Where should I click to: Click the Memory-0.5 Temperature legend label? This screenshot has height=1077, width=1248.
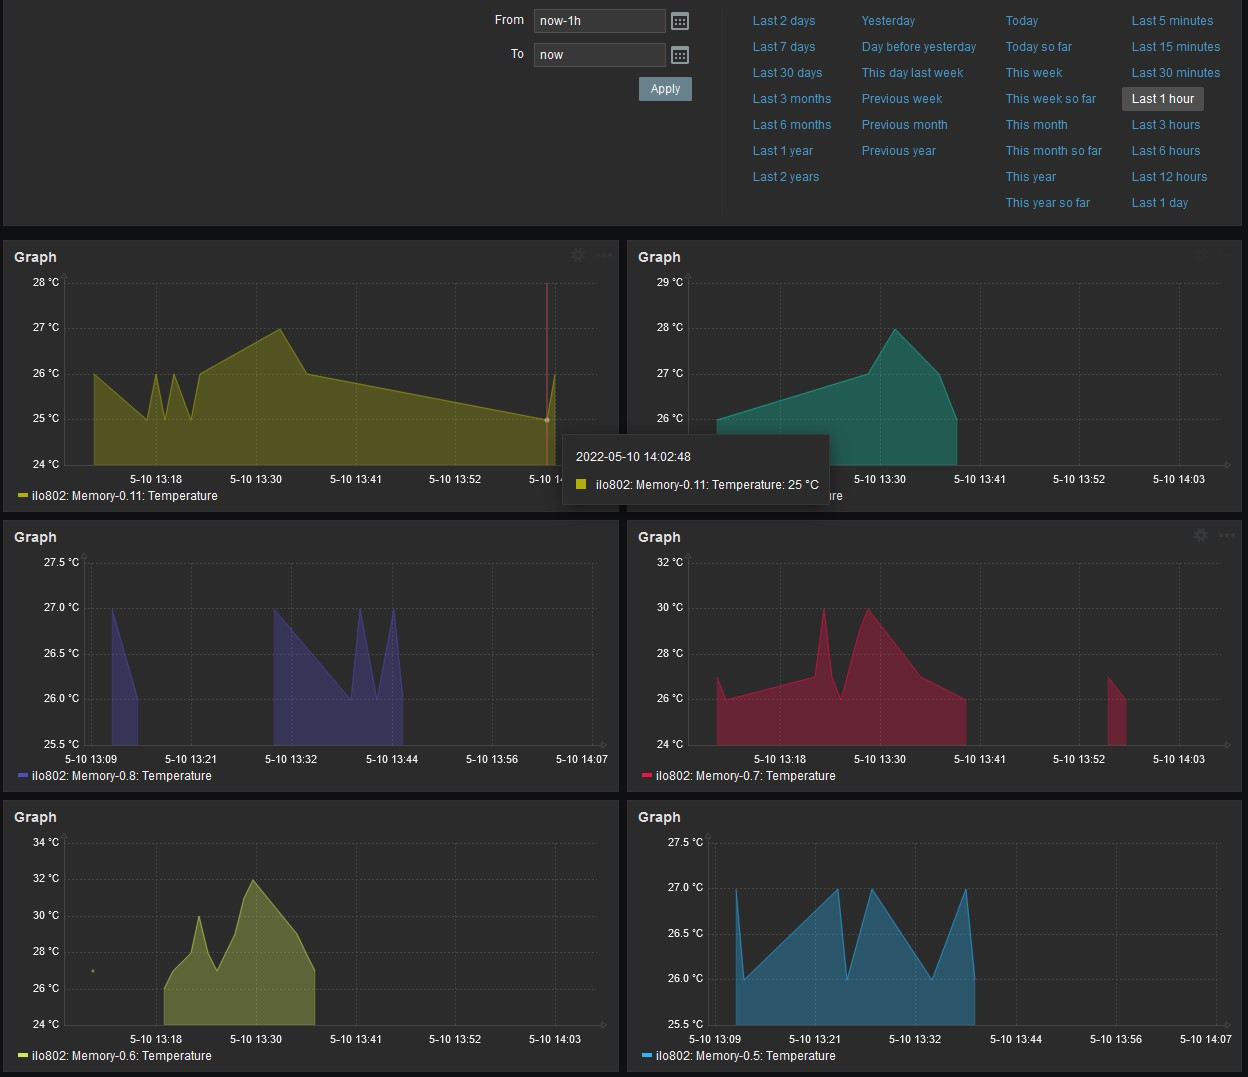[745, 1056]
